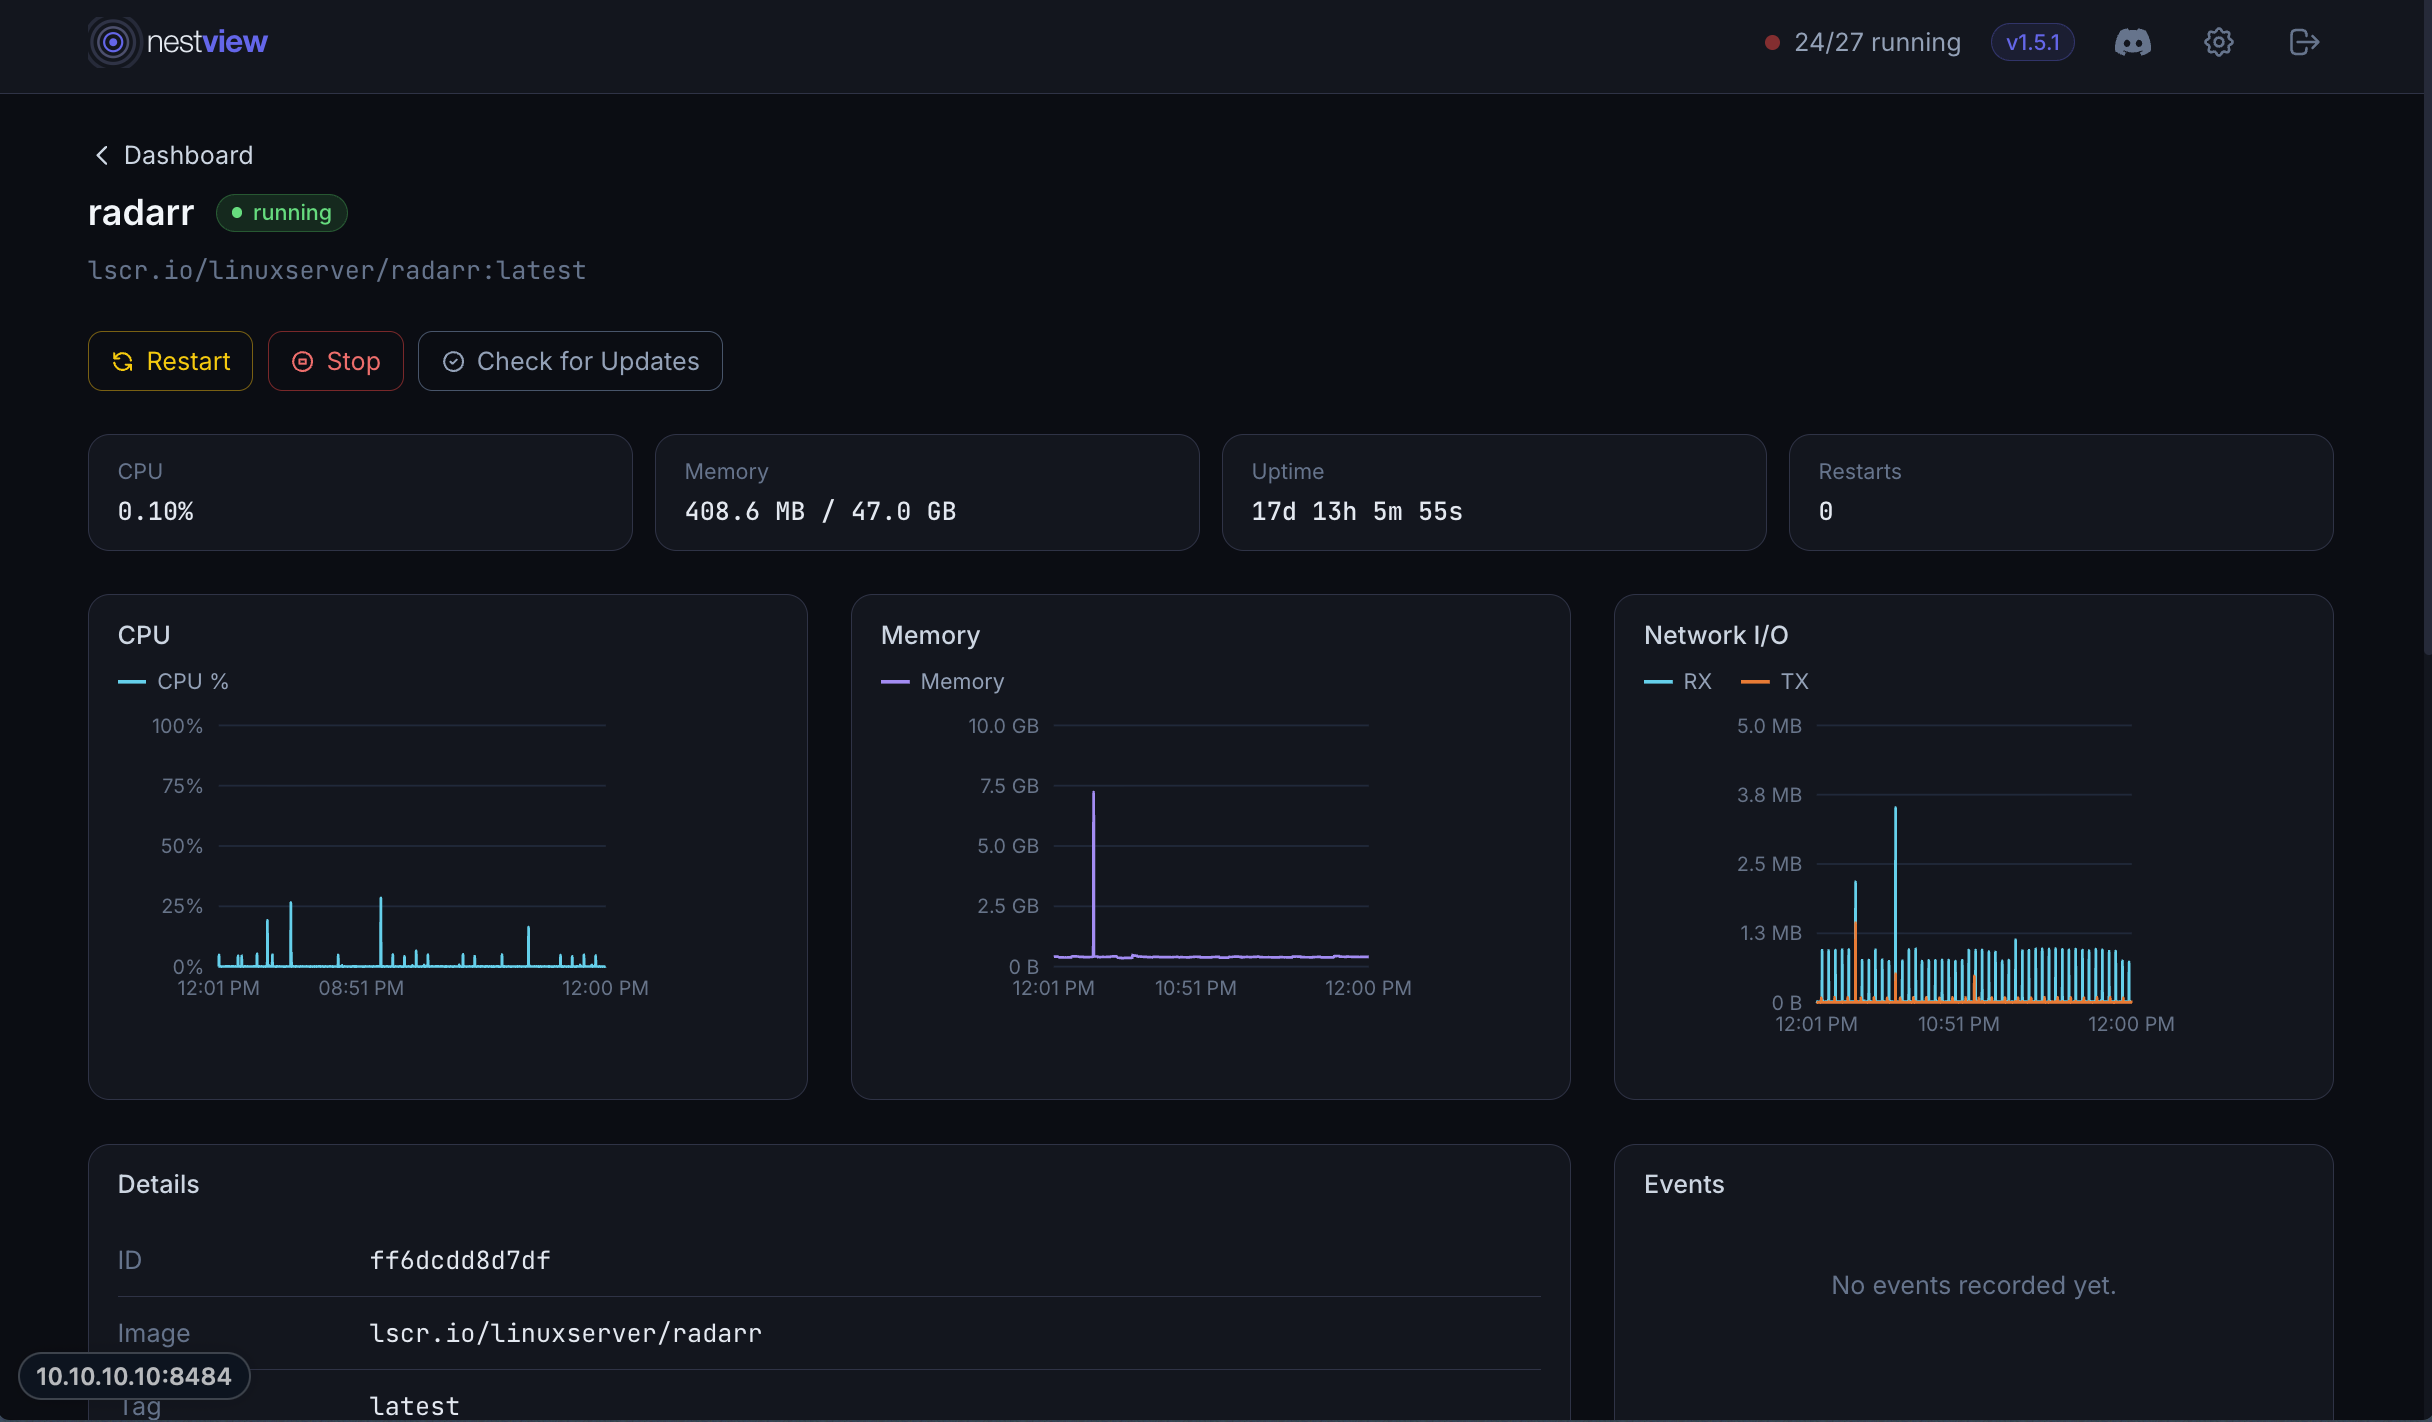This screenshot has height=1422, width=2432.
Task: Toggle the RX legend series
Action: click(1678, 681)
